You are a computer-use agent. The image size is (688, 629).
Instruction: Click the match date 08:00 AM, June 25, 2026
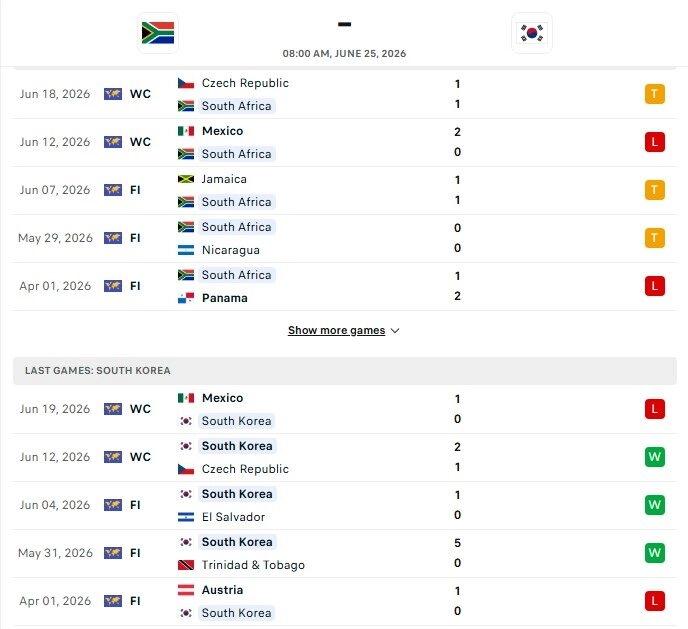(x=344, y=54)
